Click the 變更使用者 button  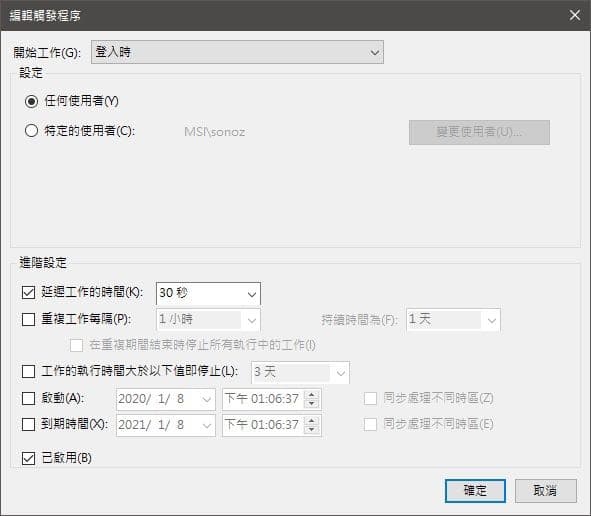[479, 132]
